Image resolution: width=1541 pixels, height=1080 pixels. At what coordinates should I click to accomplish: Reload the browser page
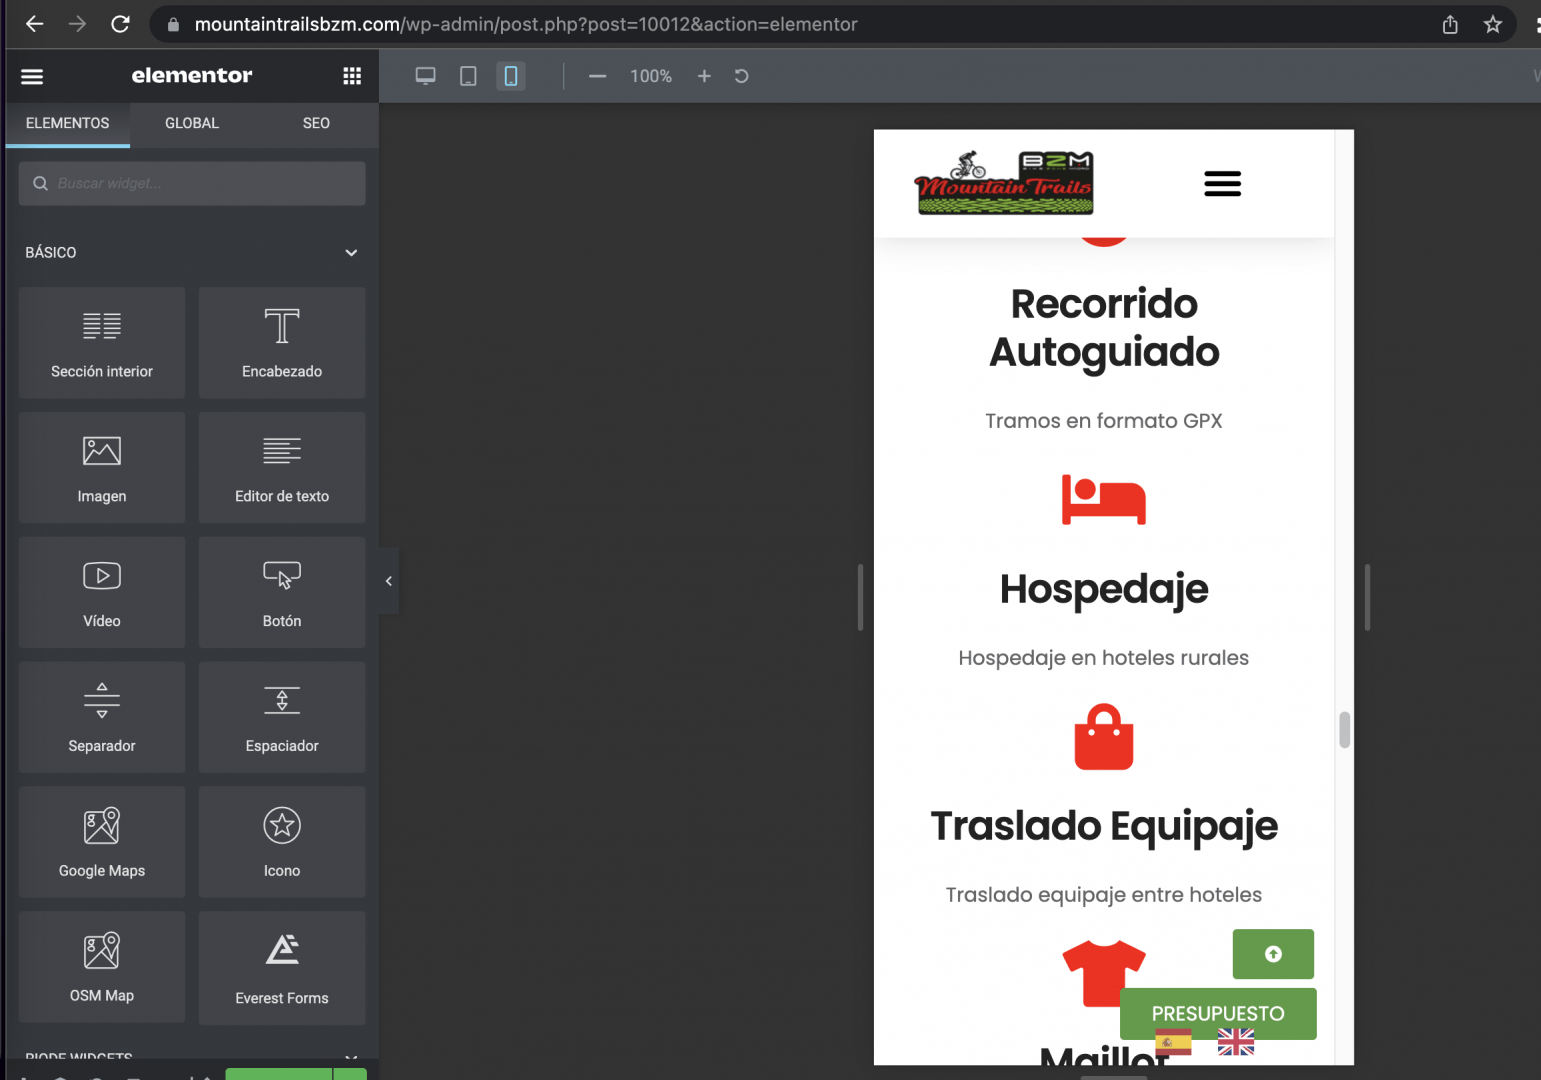tap(120, 24)
